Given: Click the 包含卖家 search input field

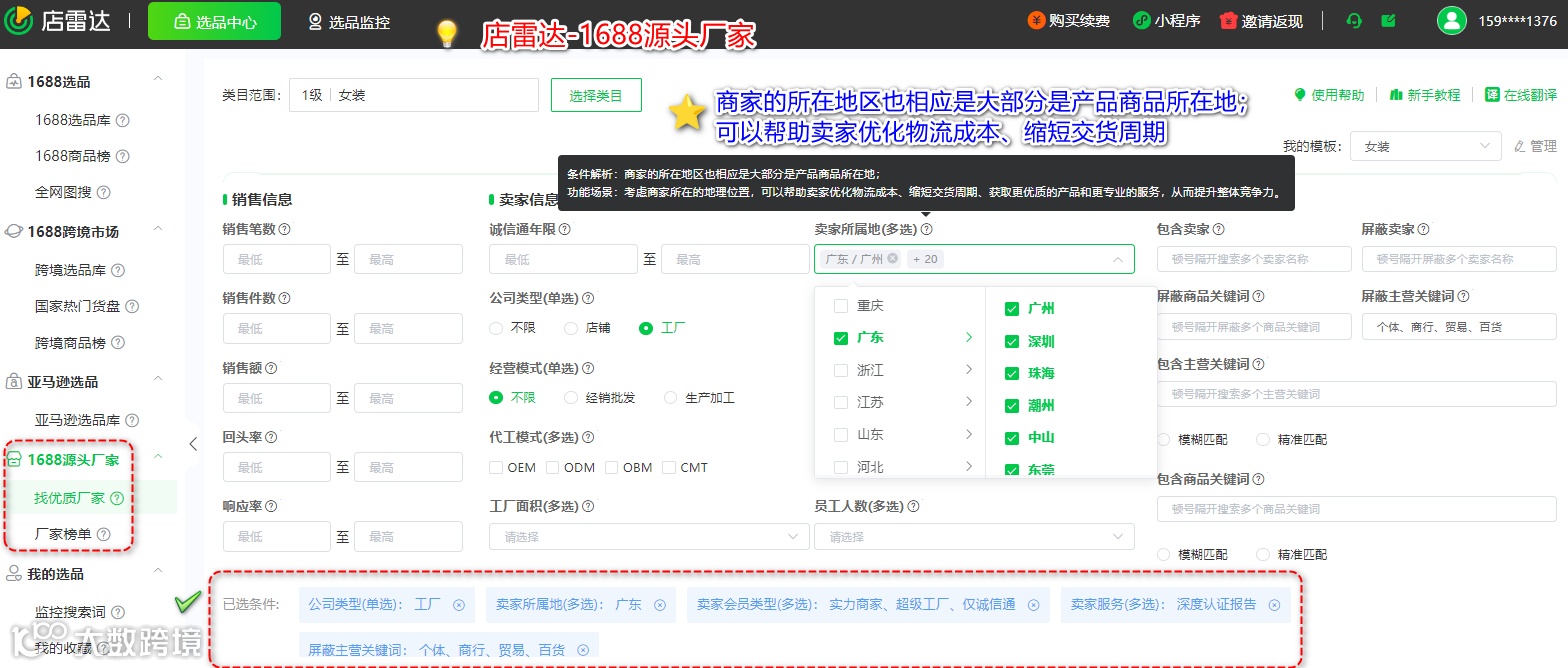Looking at the screenshot, I should pos(1254,259).
